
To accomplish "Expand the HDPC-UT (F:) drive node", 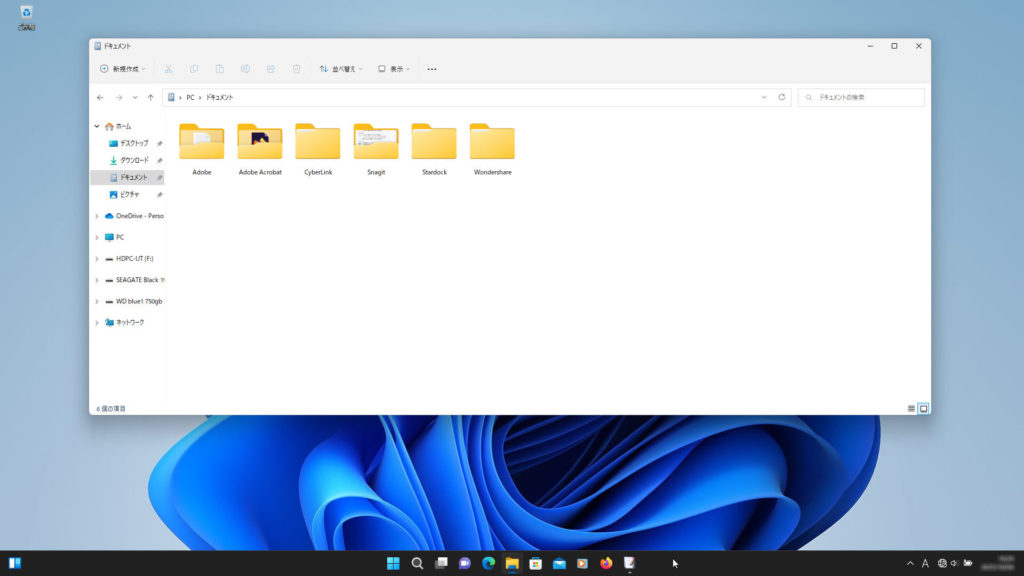I will [x=97, y=259].
